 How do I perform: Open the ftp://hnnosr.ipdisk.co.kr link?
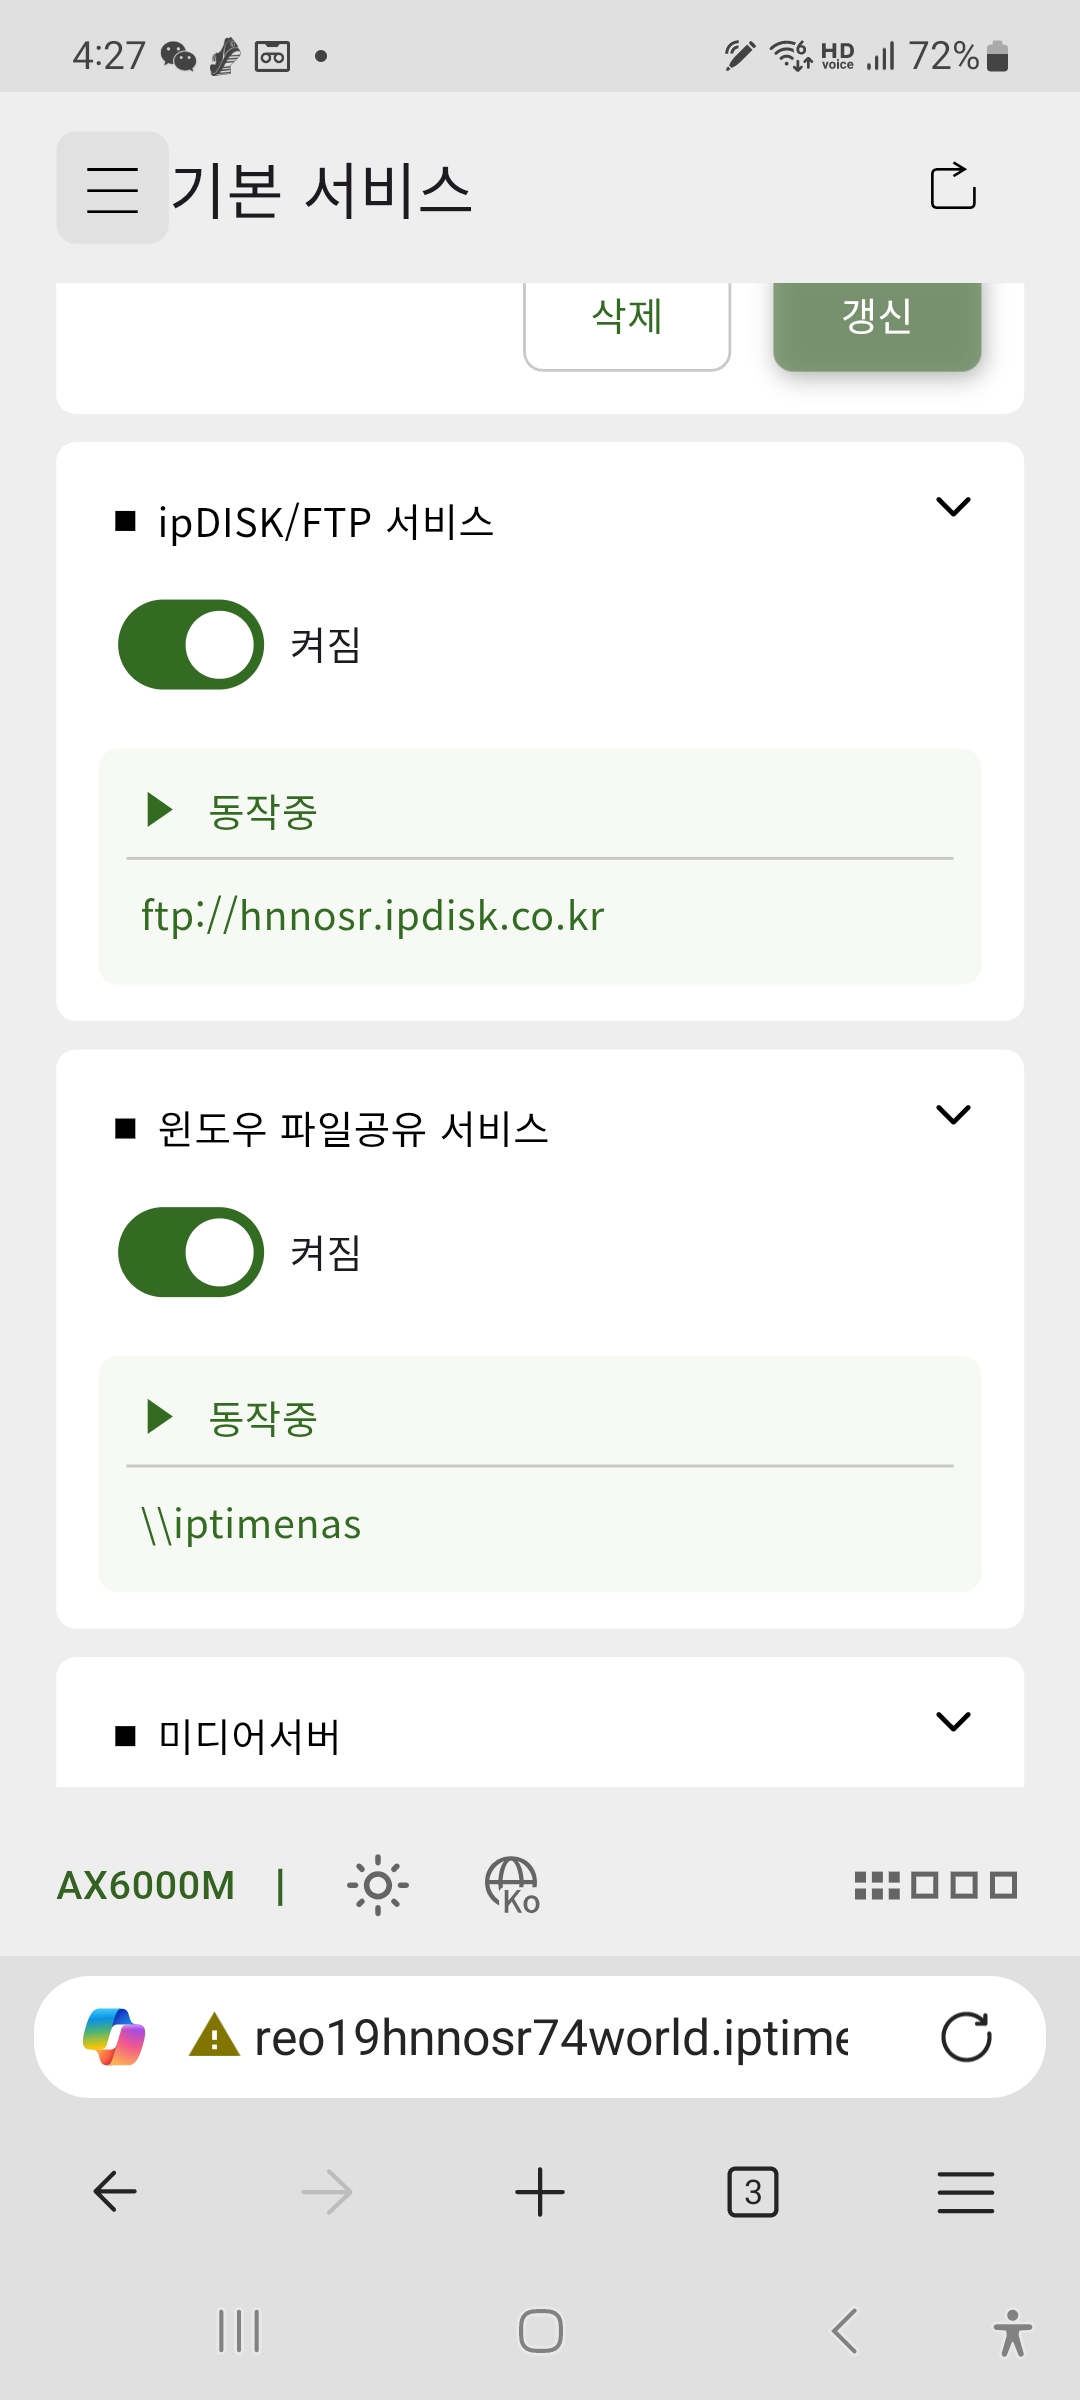373,916
